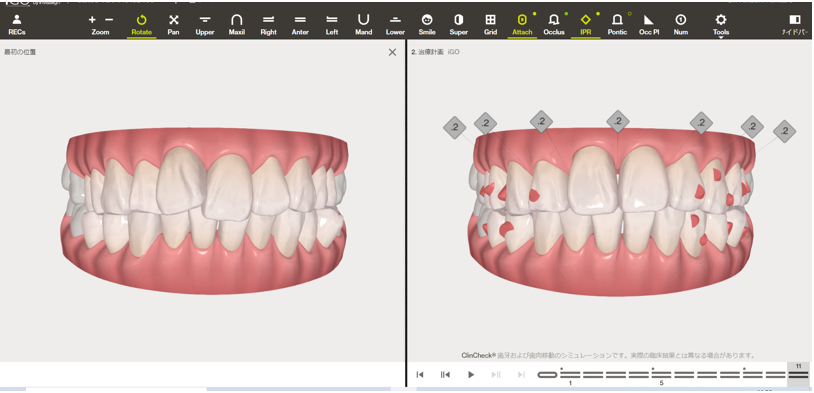The image size is (814, 393).
Task: Toggle the Grid overlay
Action: 490,24
